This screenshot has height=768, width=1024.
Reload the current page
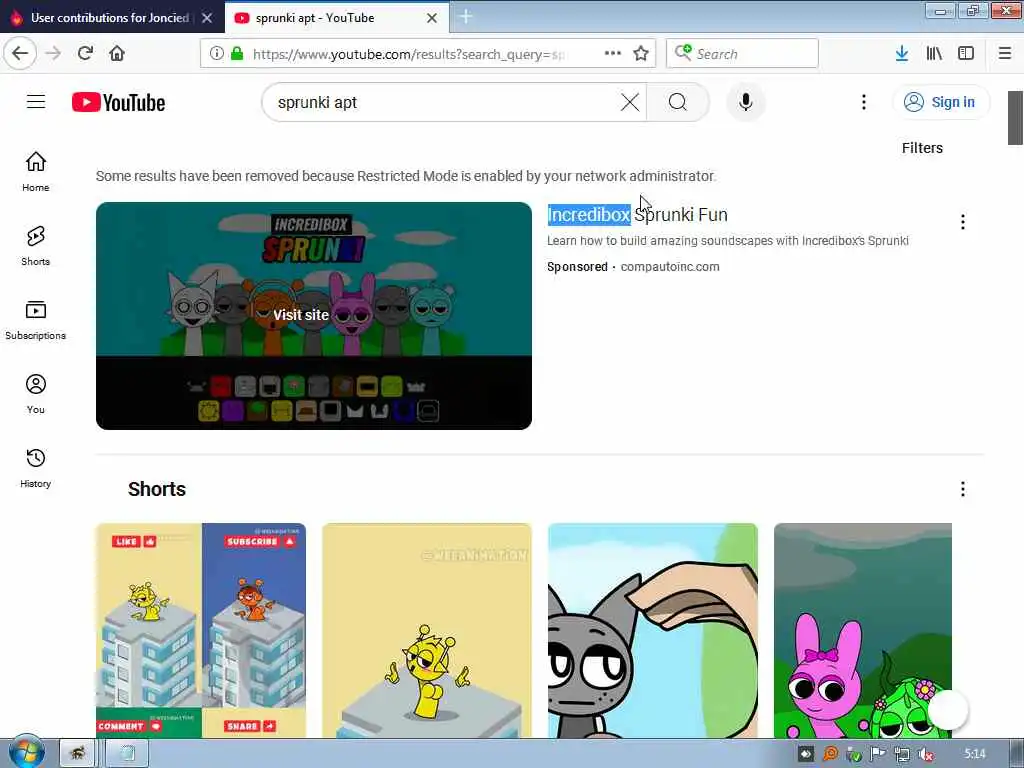click(85, 53)
